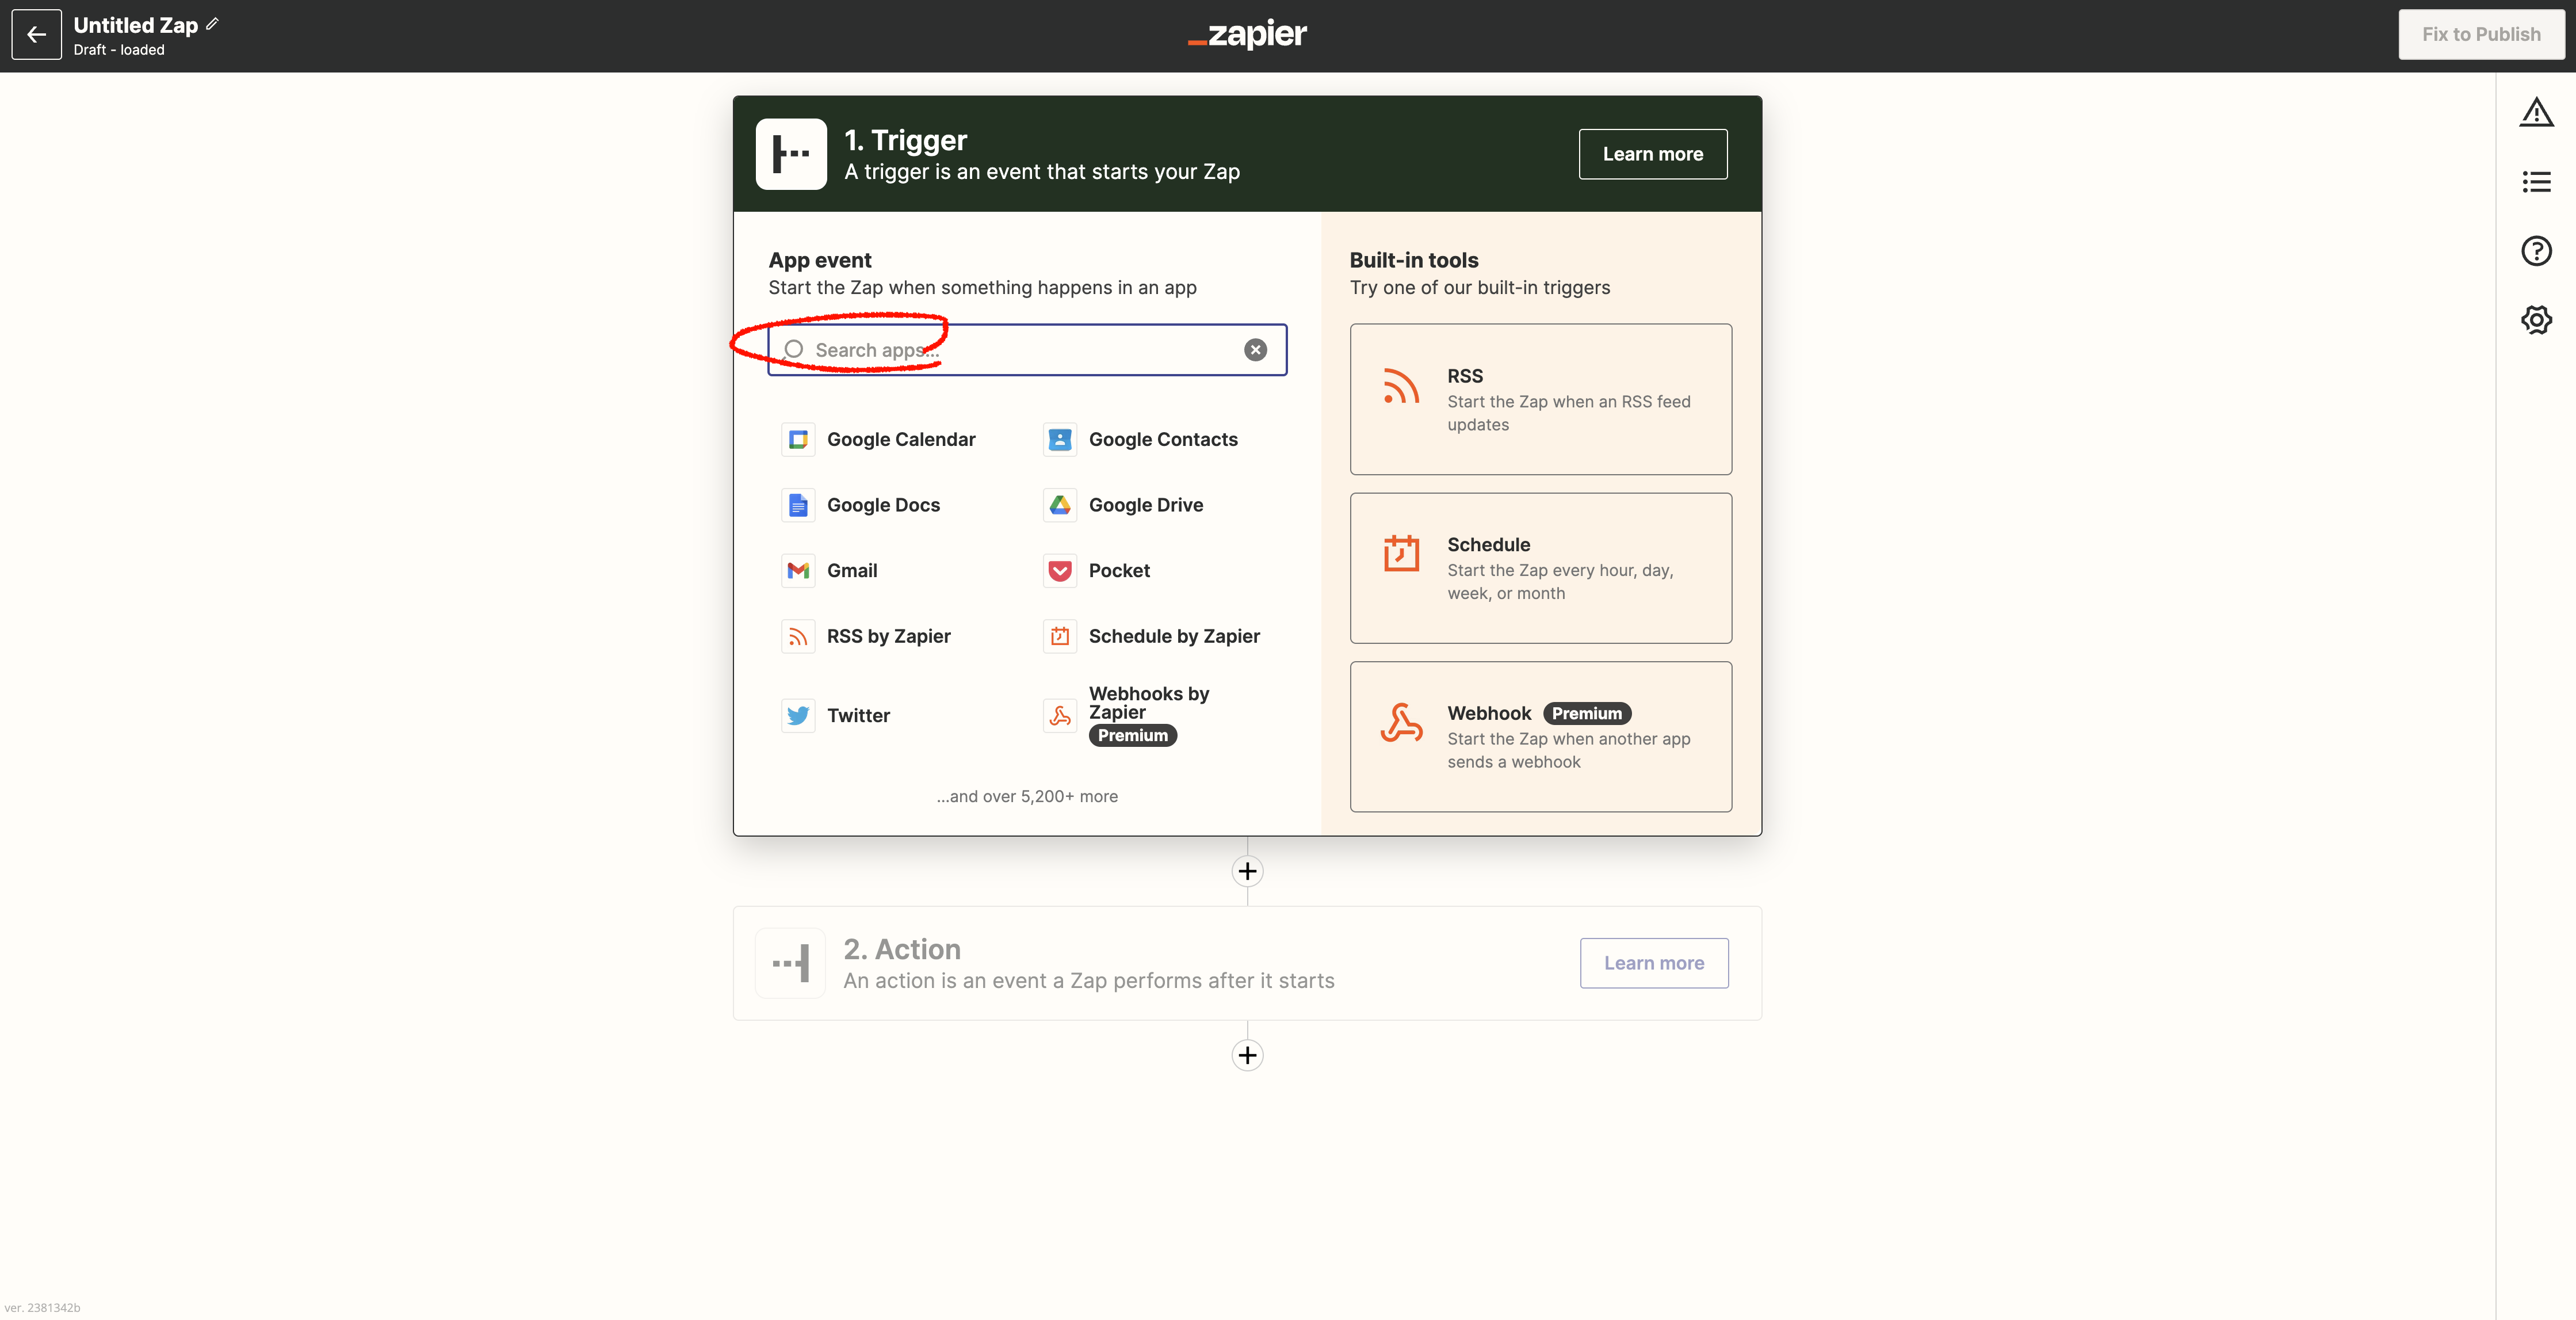Image resolution: width=2576 pixels, height=1320 pixels.
Task: Add step between Trigger and Action
Action: [1247, 871]
